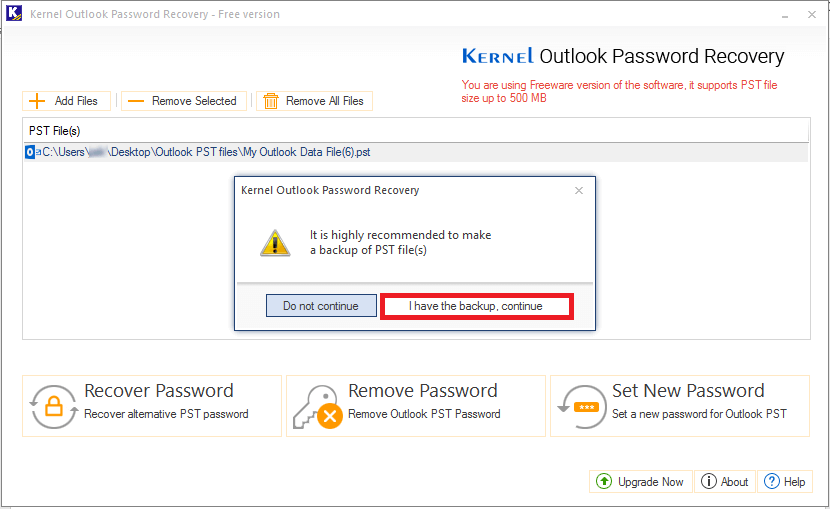Click the 'Do not continue' button
The height and width of the screenshot is (509, 830).
click(x=321, y=306)
